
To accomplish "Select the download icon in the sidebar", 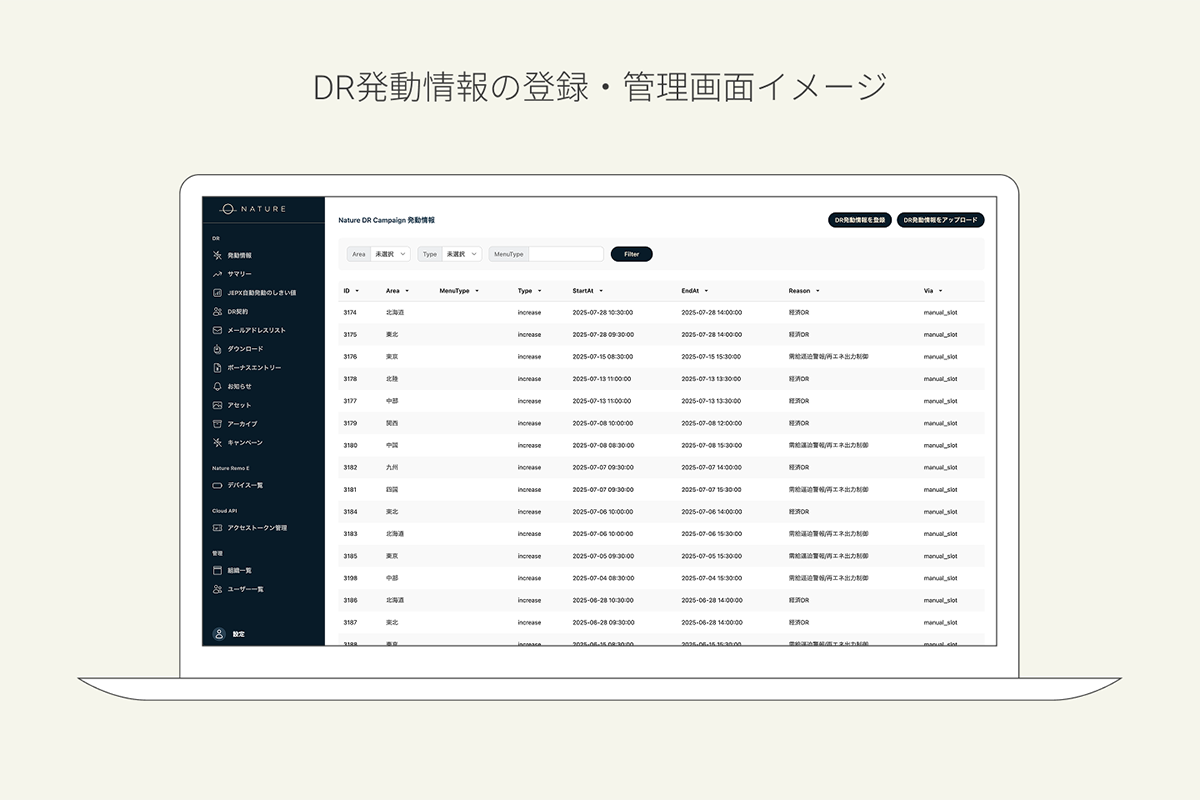I will (x=218, y=350).
